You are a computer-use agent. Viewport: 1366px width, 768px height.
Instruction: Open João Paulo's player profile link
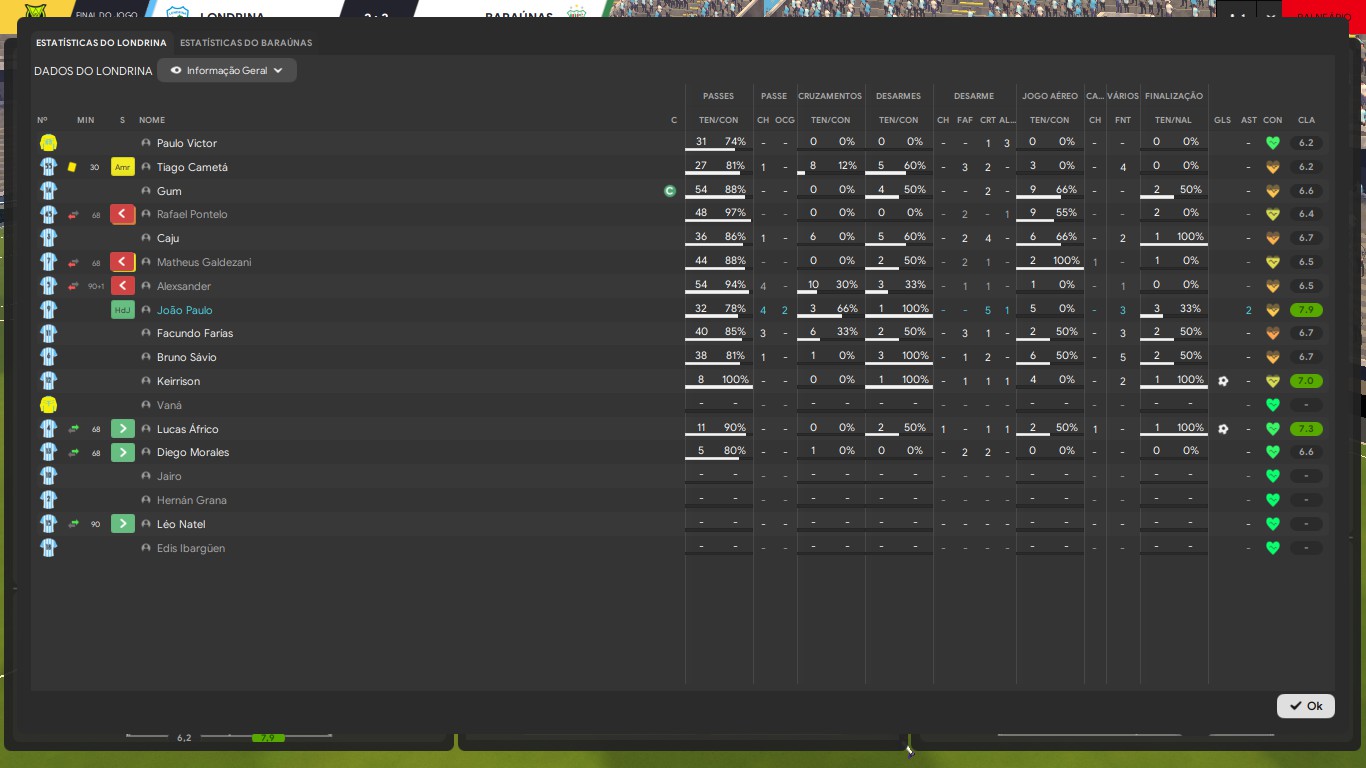(x=184, y=310)
